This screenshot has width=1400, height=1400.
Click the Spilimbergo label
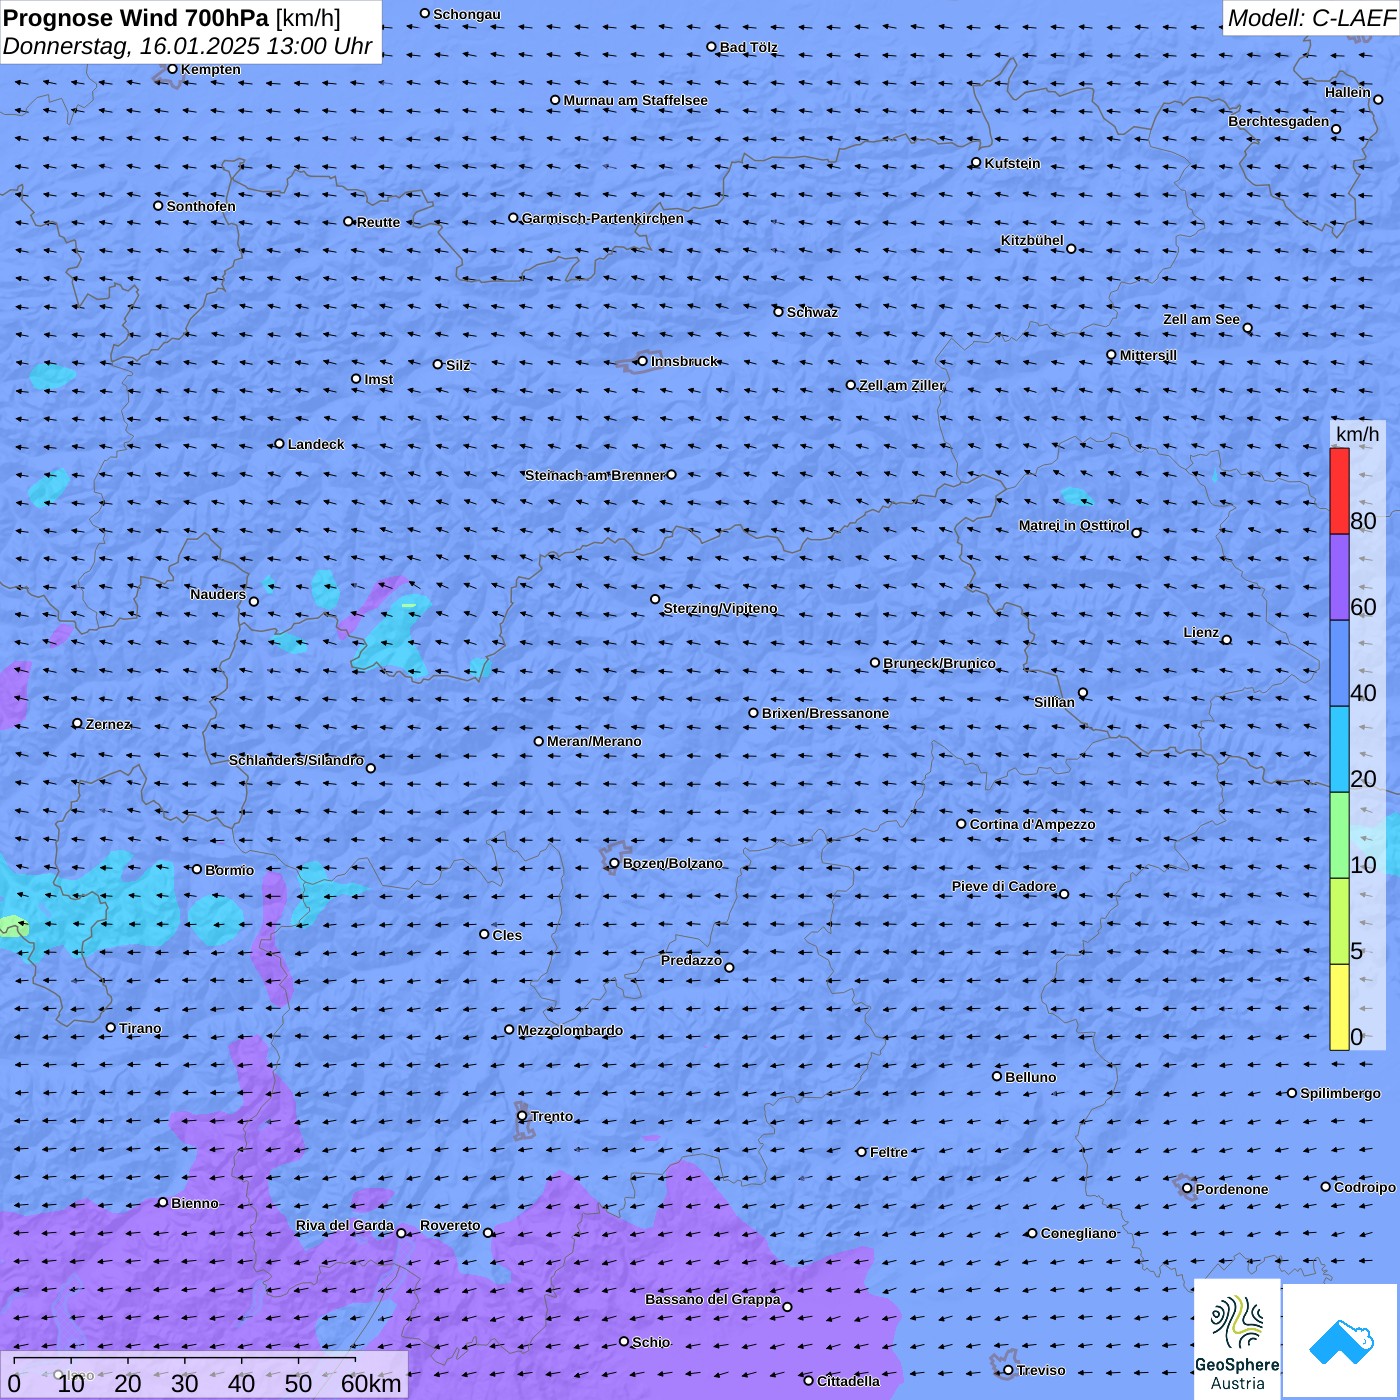[x=1340, y=1093]
